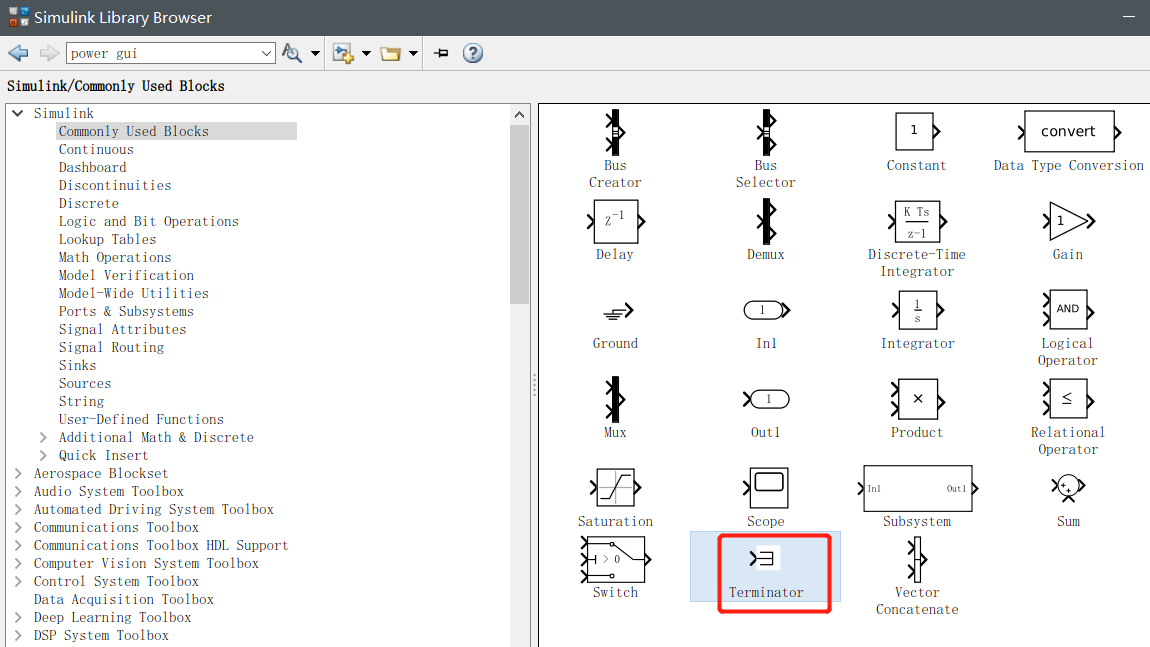Select the Logical Operator AND block
Viewport: 1150px width, 647px height.
(x=1069, y=310)
